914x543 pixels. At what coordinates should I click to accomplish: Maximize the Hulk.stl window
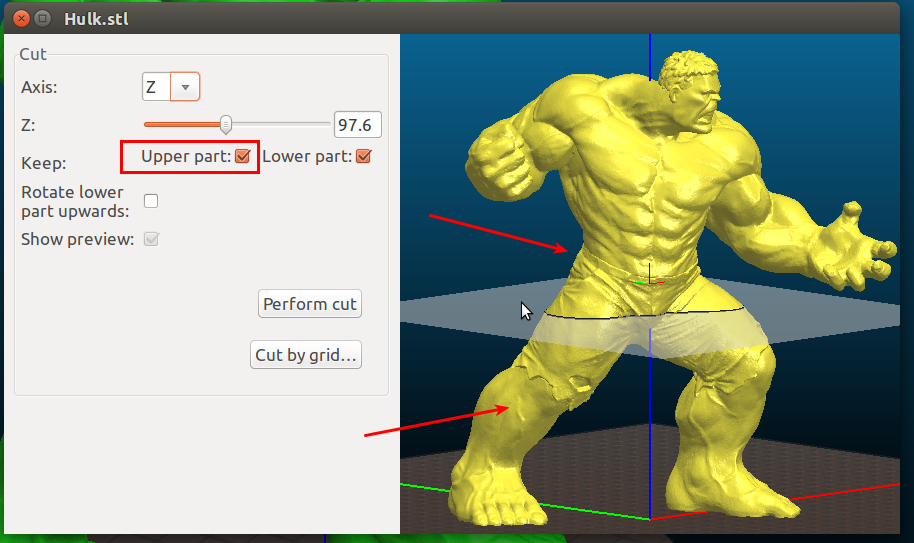[43, 19]
